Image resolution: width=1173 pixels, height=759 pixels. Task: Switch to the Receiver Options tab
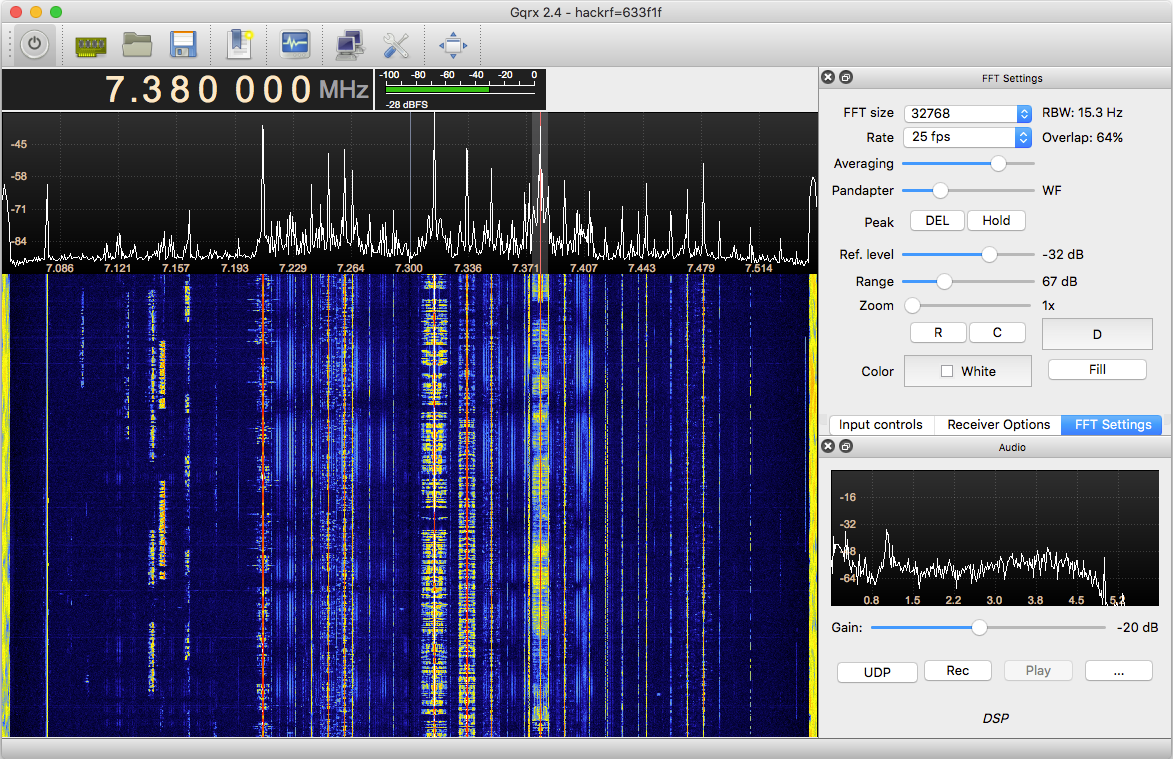tap(998, 425)
